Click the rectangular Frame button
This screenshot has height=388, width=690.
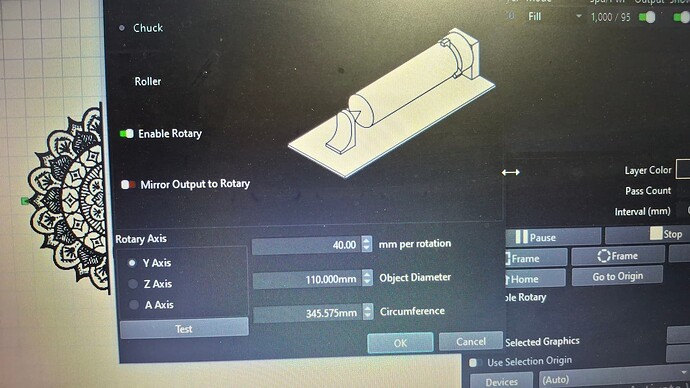(536, 258)
